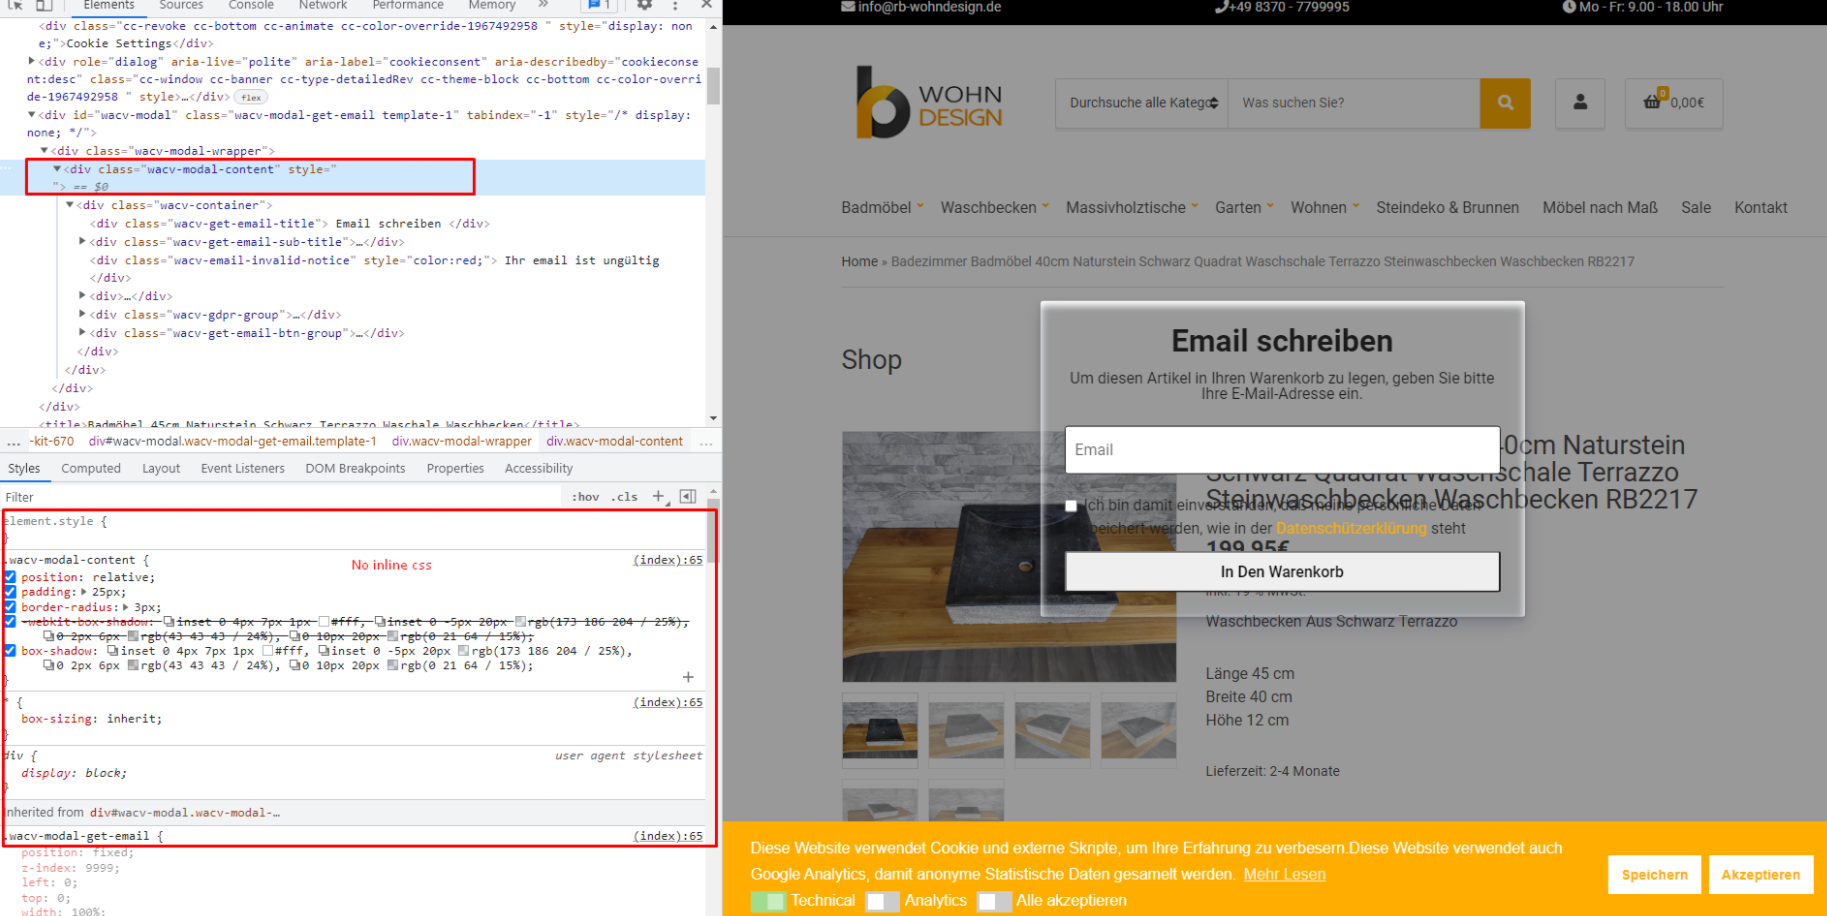This screenshot has height=916, width=1827.
Task: Toggle the device toolbar icon in DevTools
Action: (43, 5)
